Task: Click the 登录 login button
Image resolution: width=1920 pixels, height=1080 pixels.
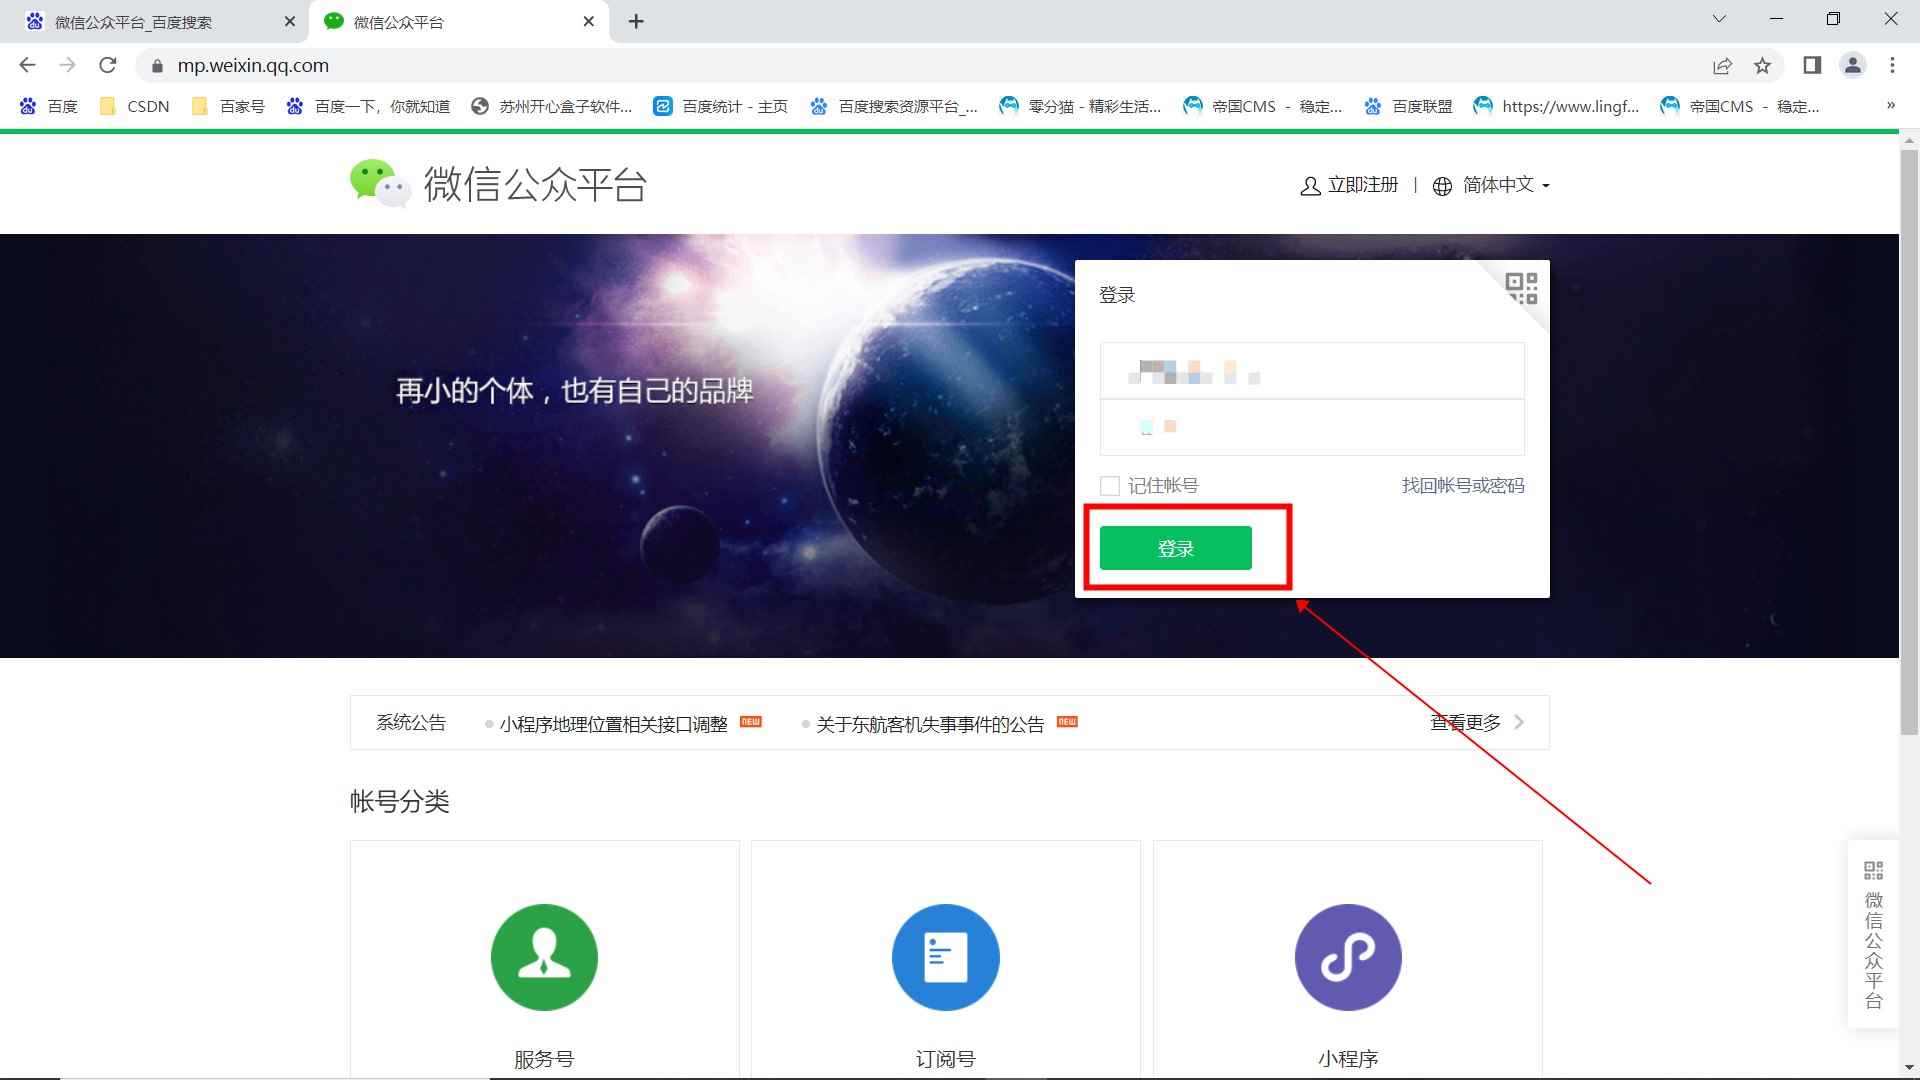Action: coord(1175,547)
